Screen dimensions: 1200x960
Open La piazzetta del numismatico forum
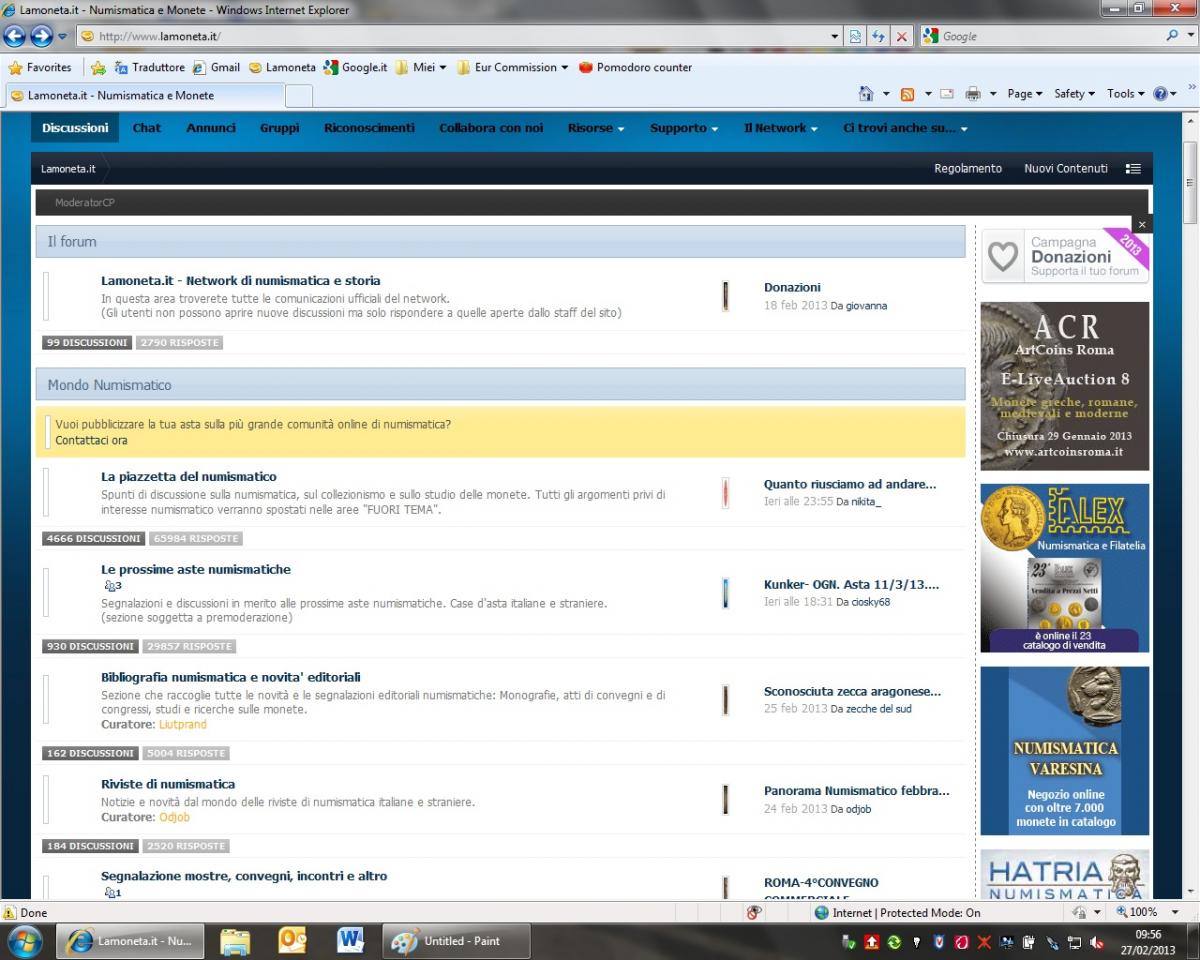click(189, 477)
